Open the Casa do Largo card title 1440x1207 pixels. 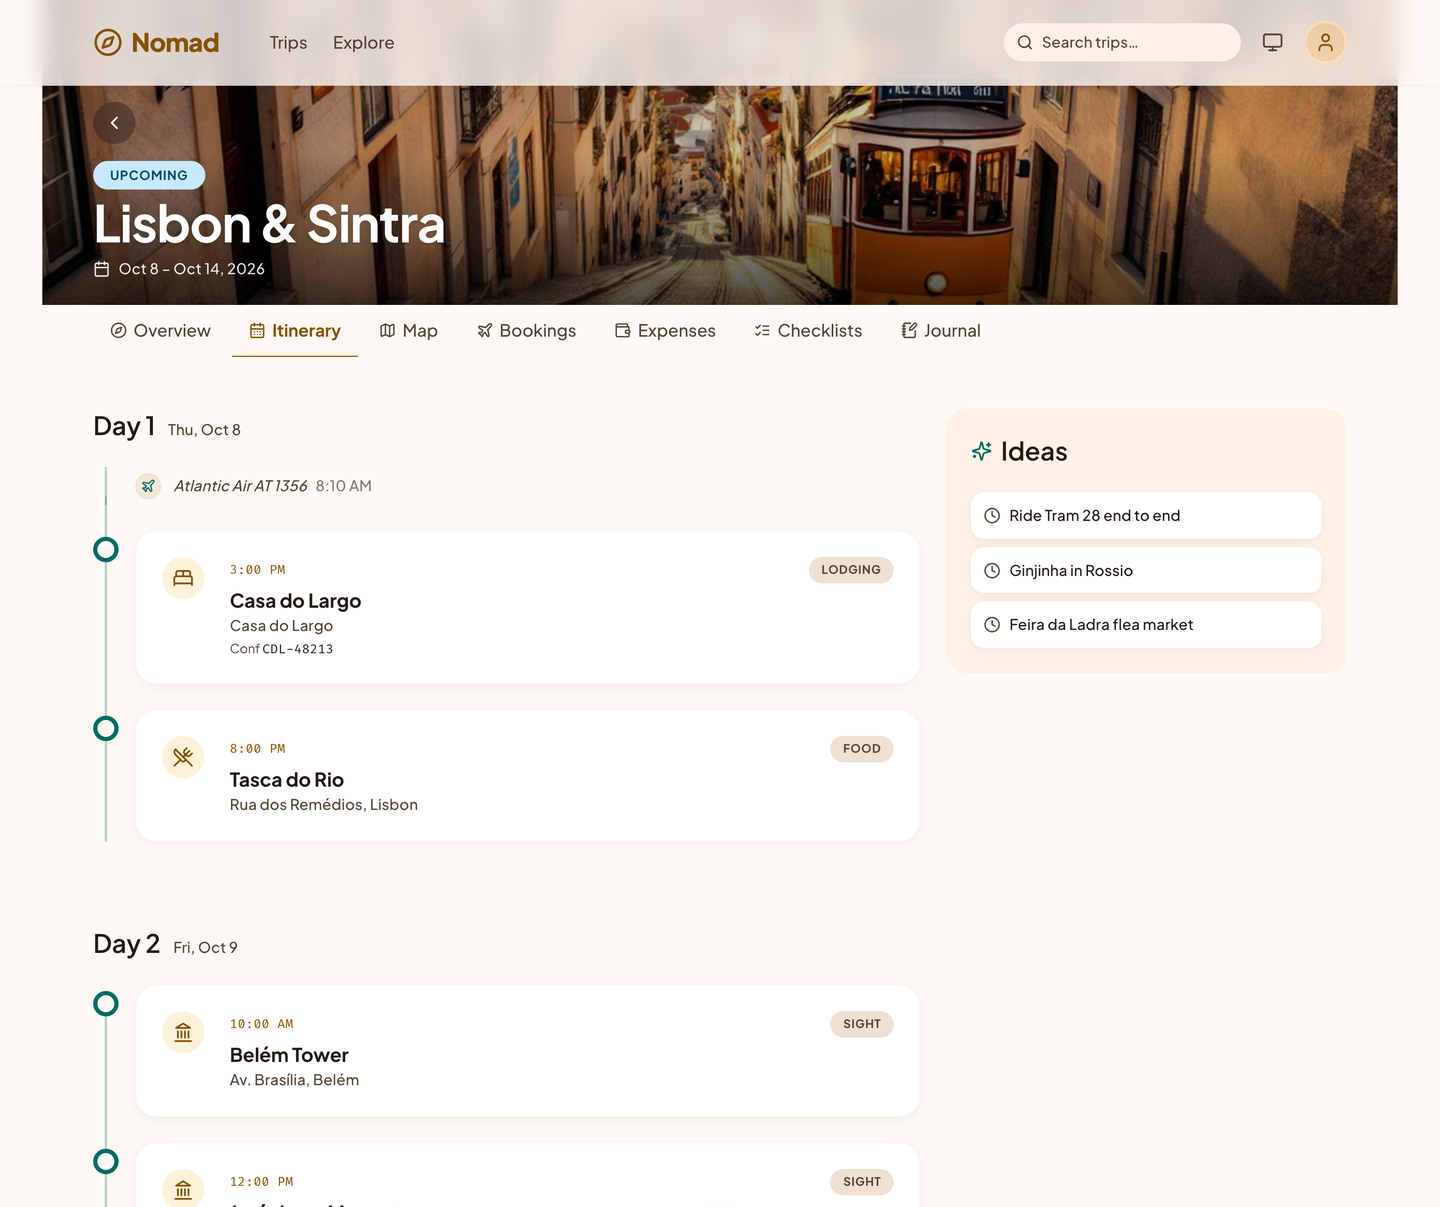[295, 601]
